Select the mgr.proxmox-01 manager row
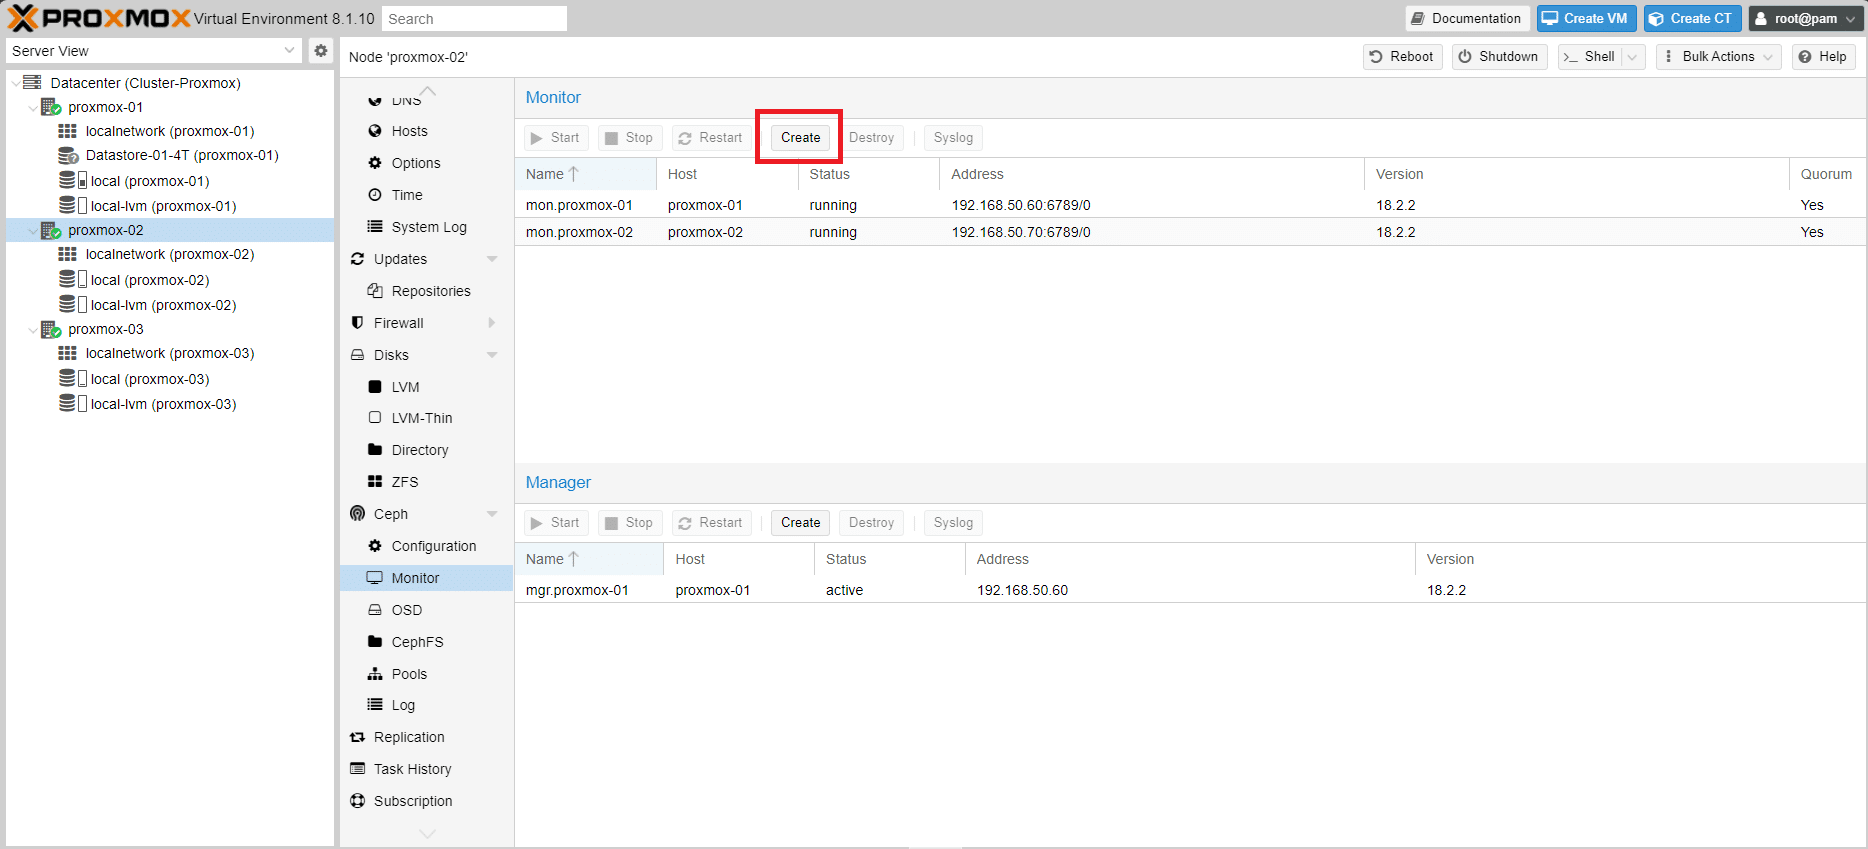Screen dimensions: 1868x849 pyautogui.click(x=1190, y=590)
